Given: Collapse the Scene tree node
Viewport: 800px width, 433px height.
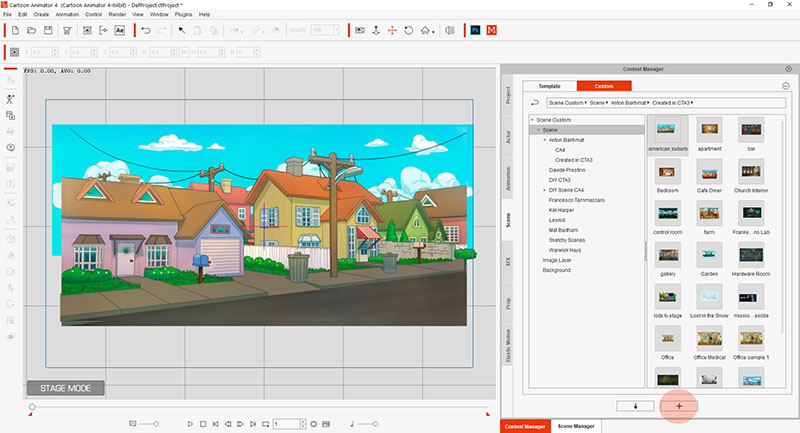Looking at the screenshot, I should tap(539, 130).
